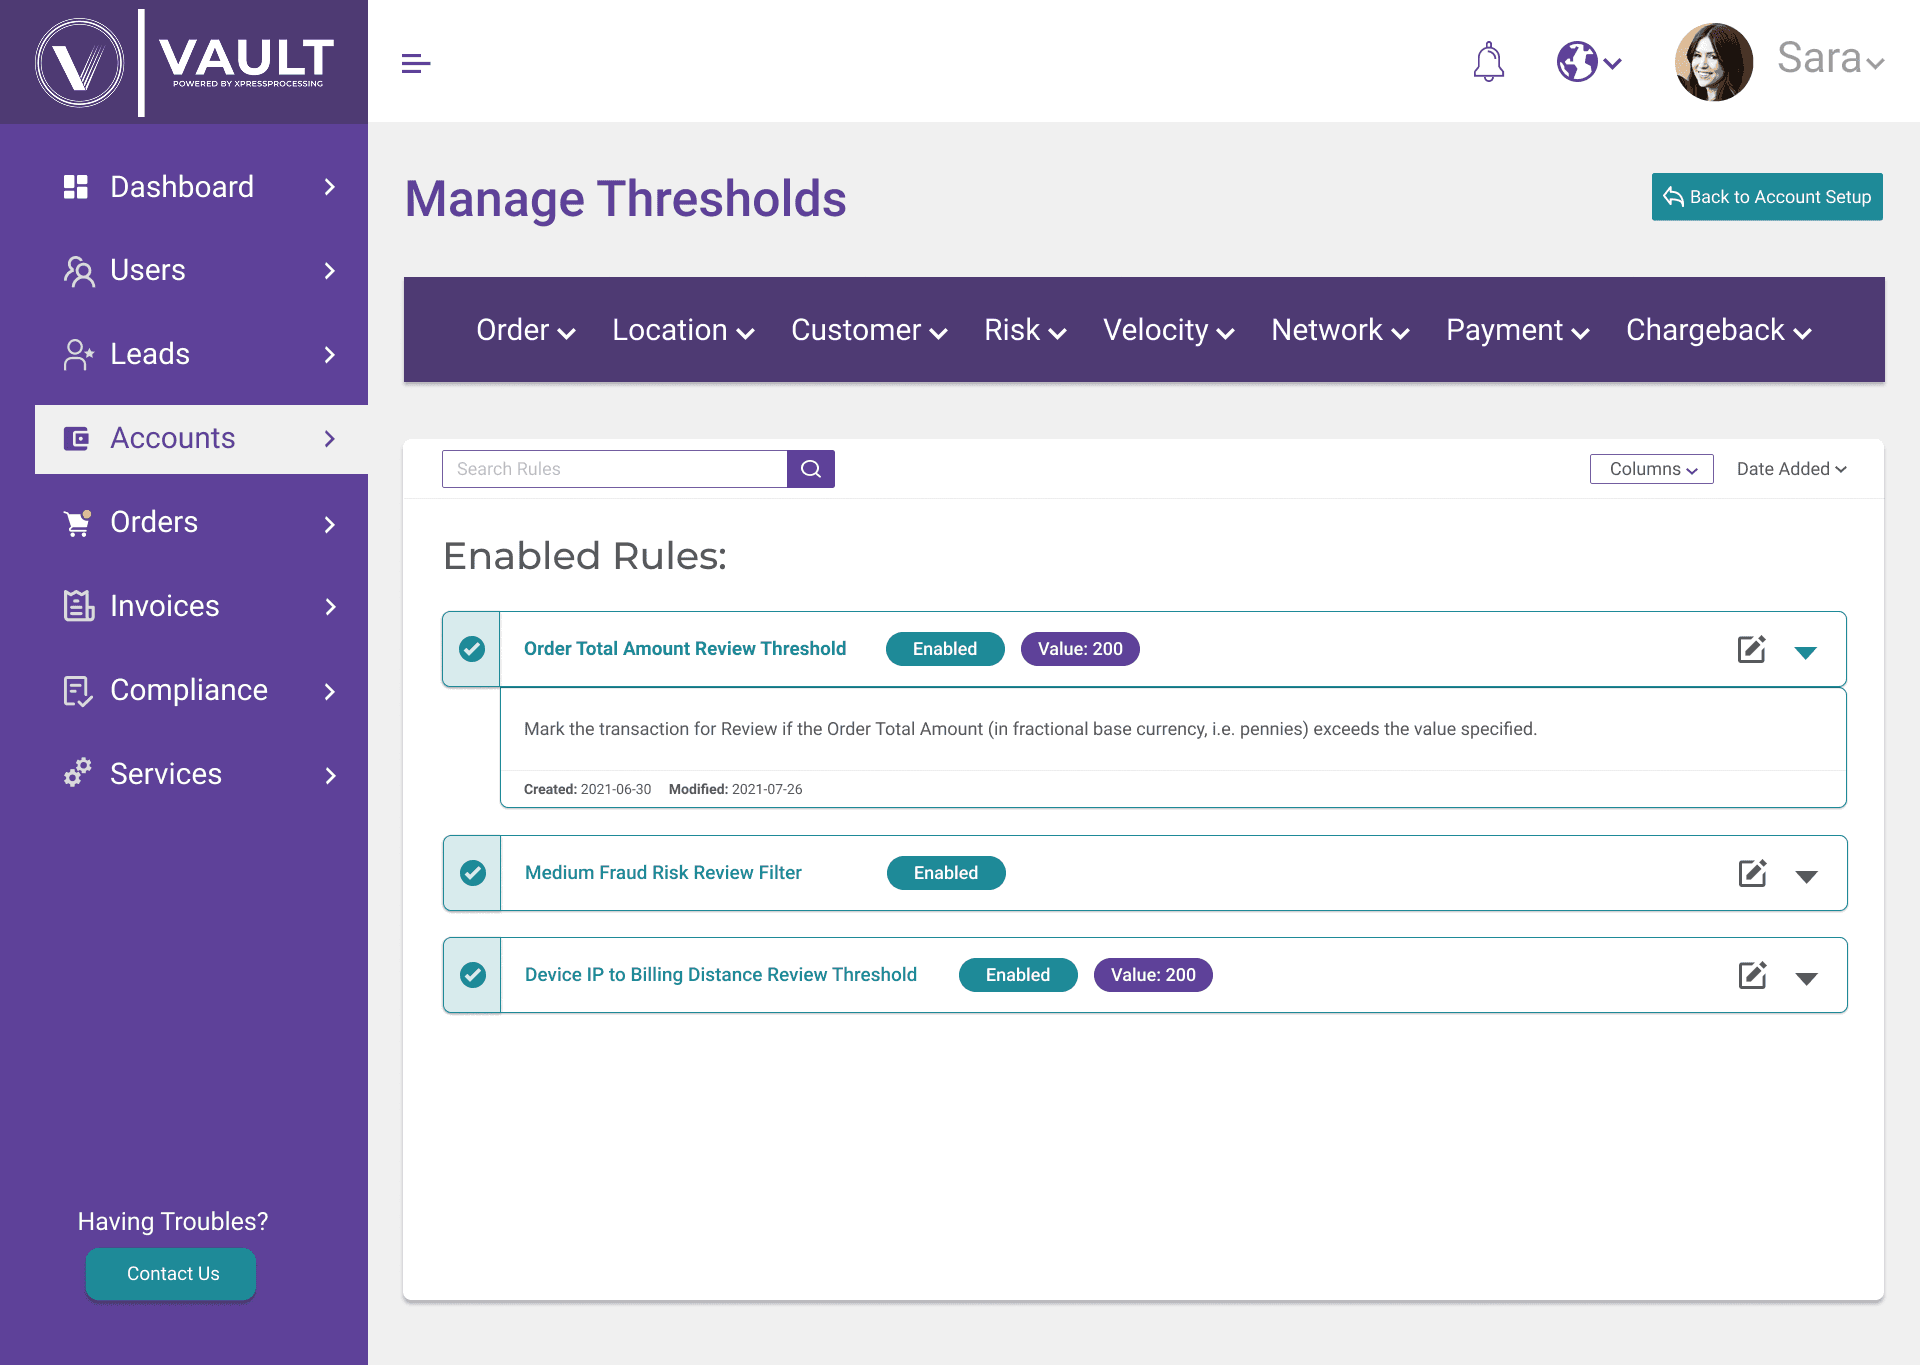
Task: Toggle Order Total Amount rule checkmark
Action: [472, 649]
